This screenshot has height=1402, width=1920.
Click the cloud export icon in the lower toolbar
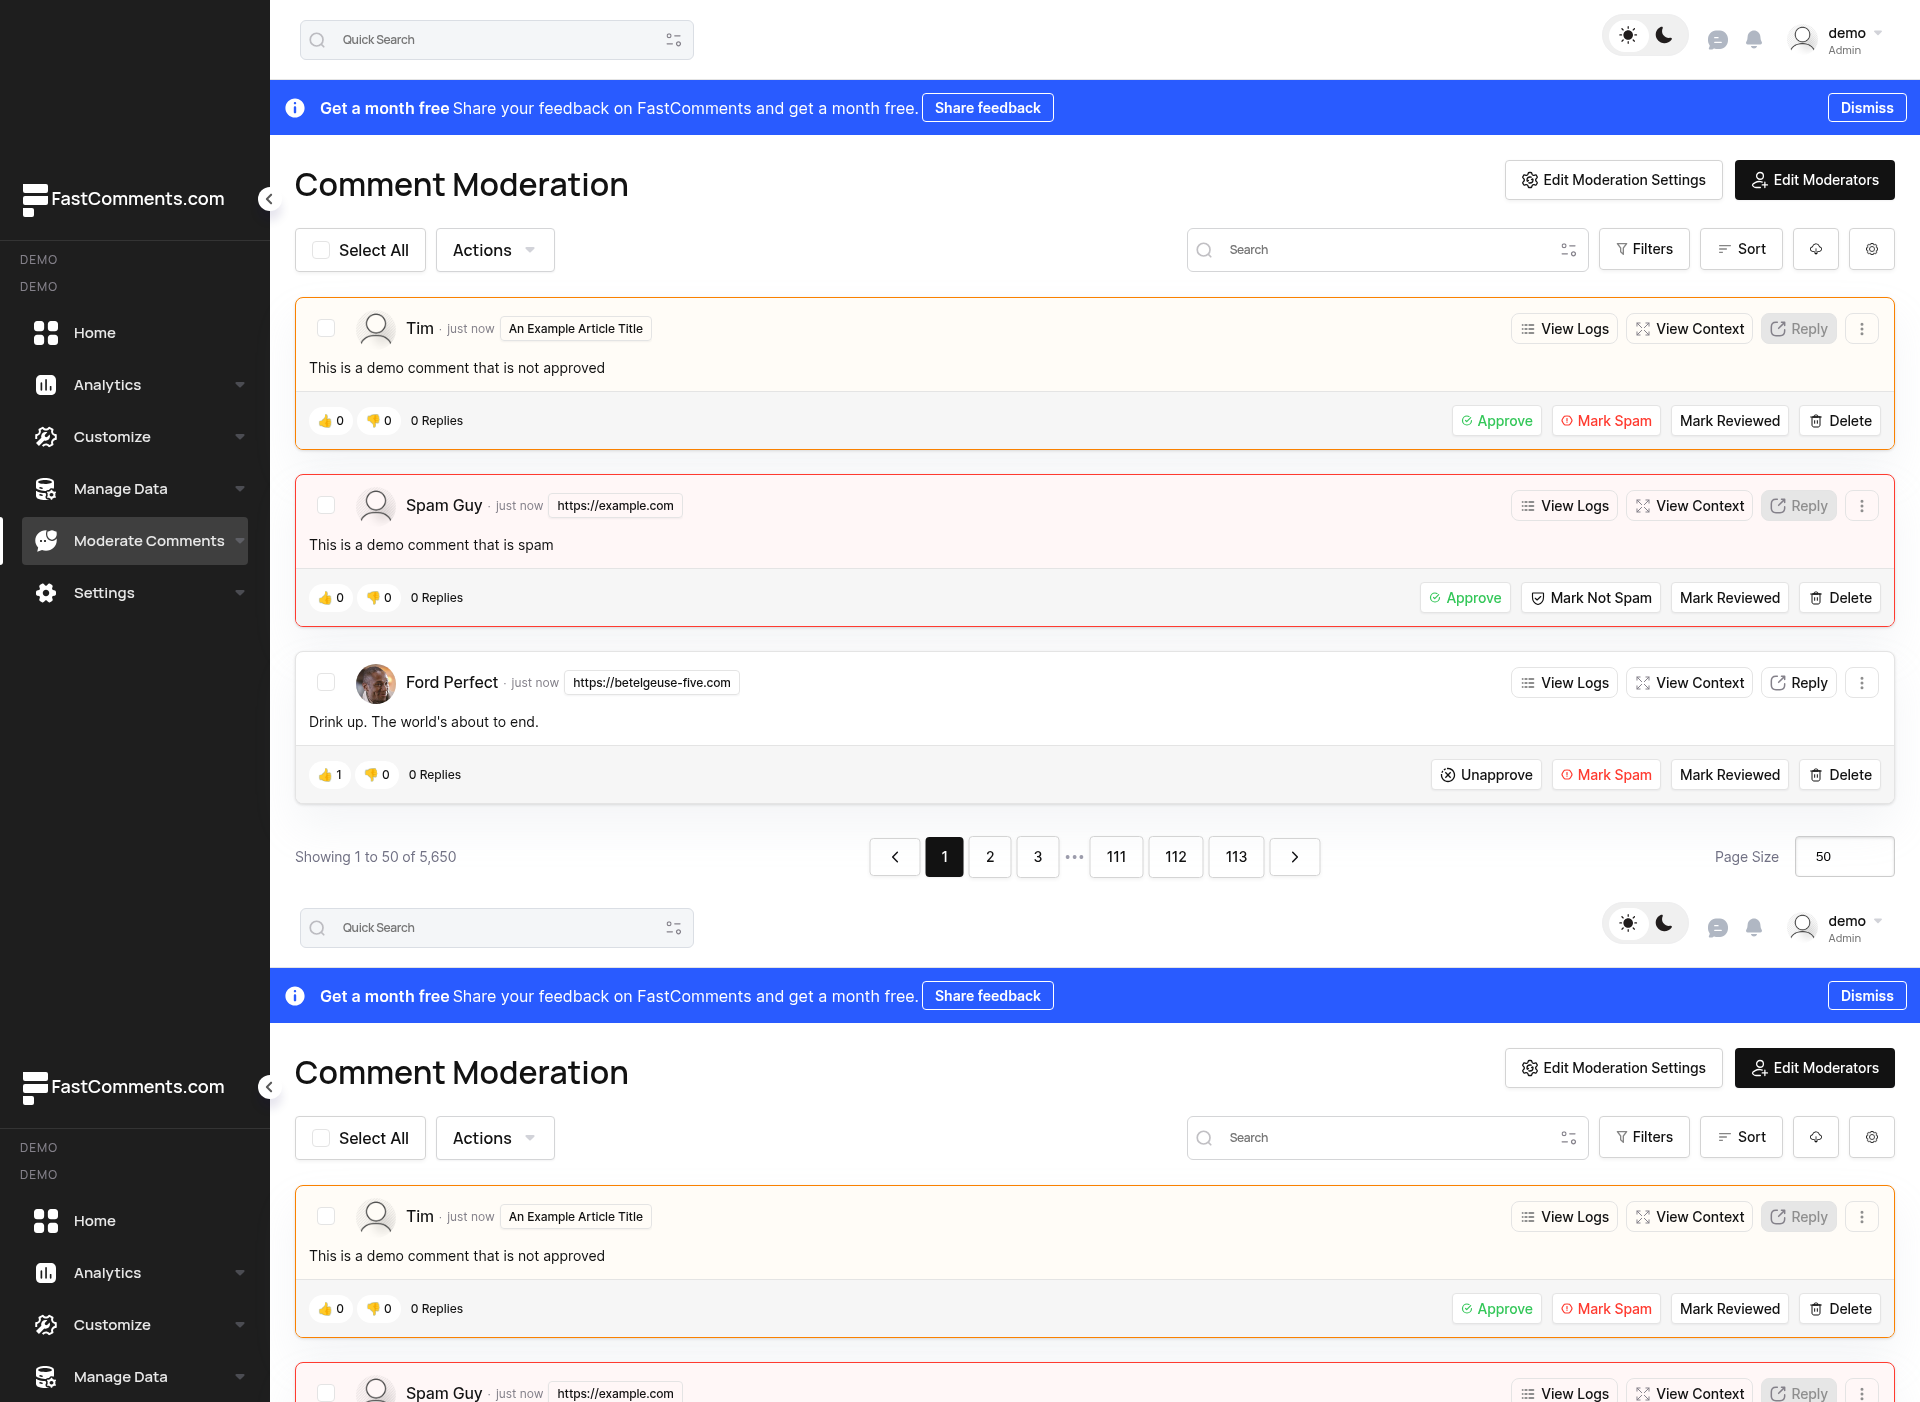click(1816, 1137)
